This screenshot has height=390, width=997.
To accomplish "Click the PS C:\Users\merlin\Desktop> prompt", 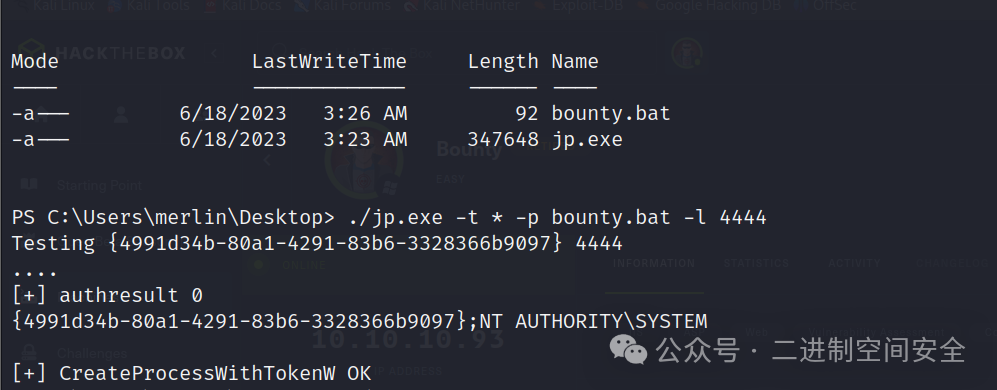I will [x=173, y=218].
